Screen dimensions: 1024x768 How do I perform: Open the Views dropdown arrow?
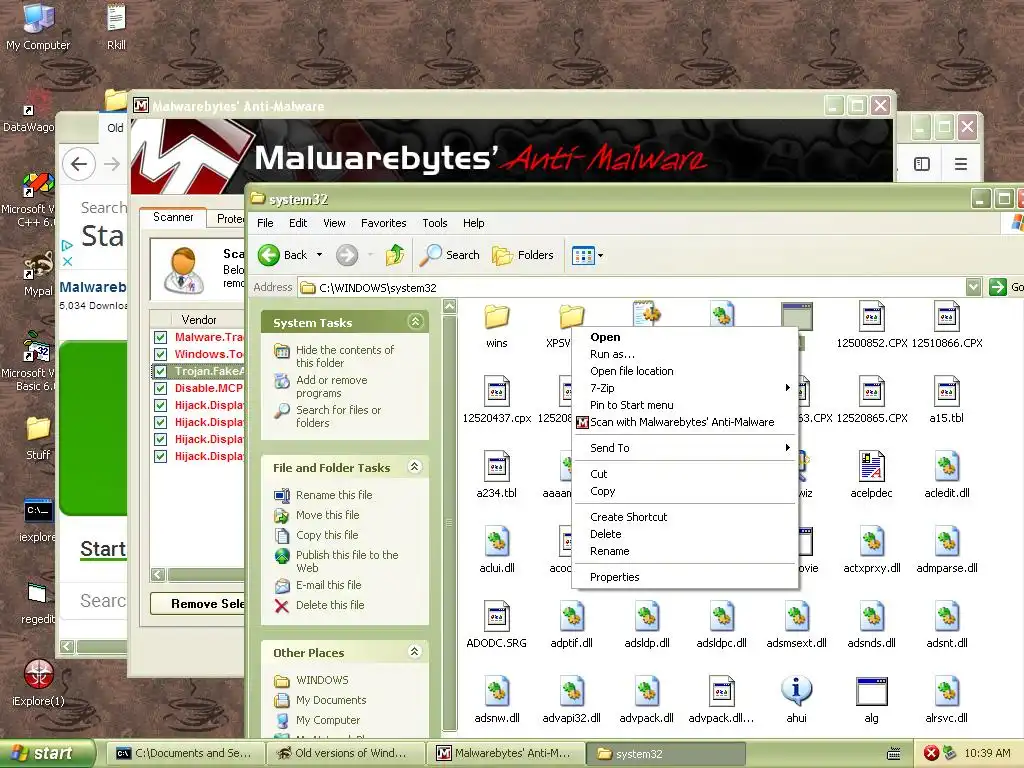[x=600, y=255]
